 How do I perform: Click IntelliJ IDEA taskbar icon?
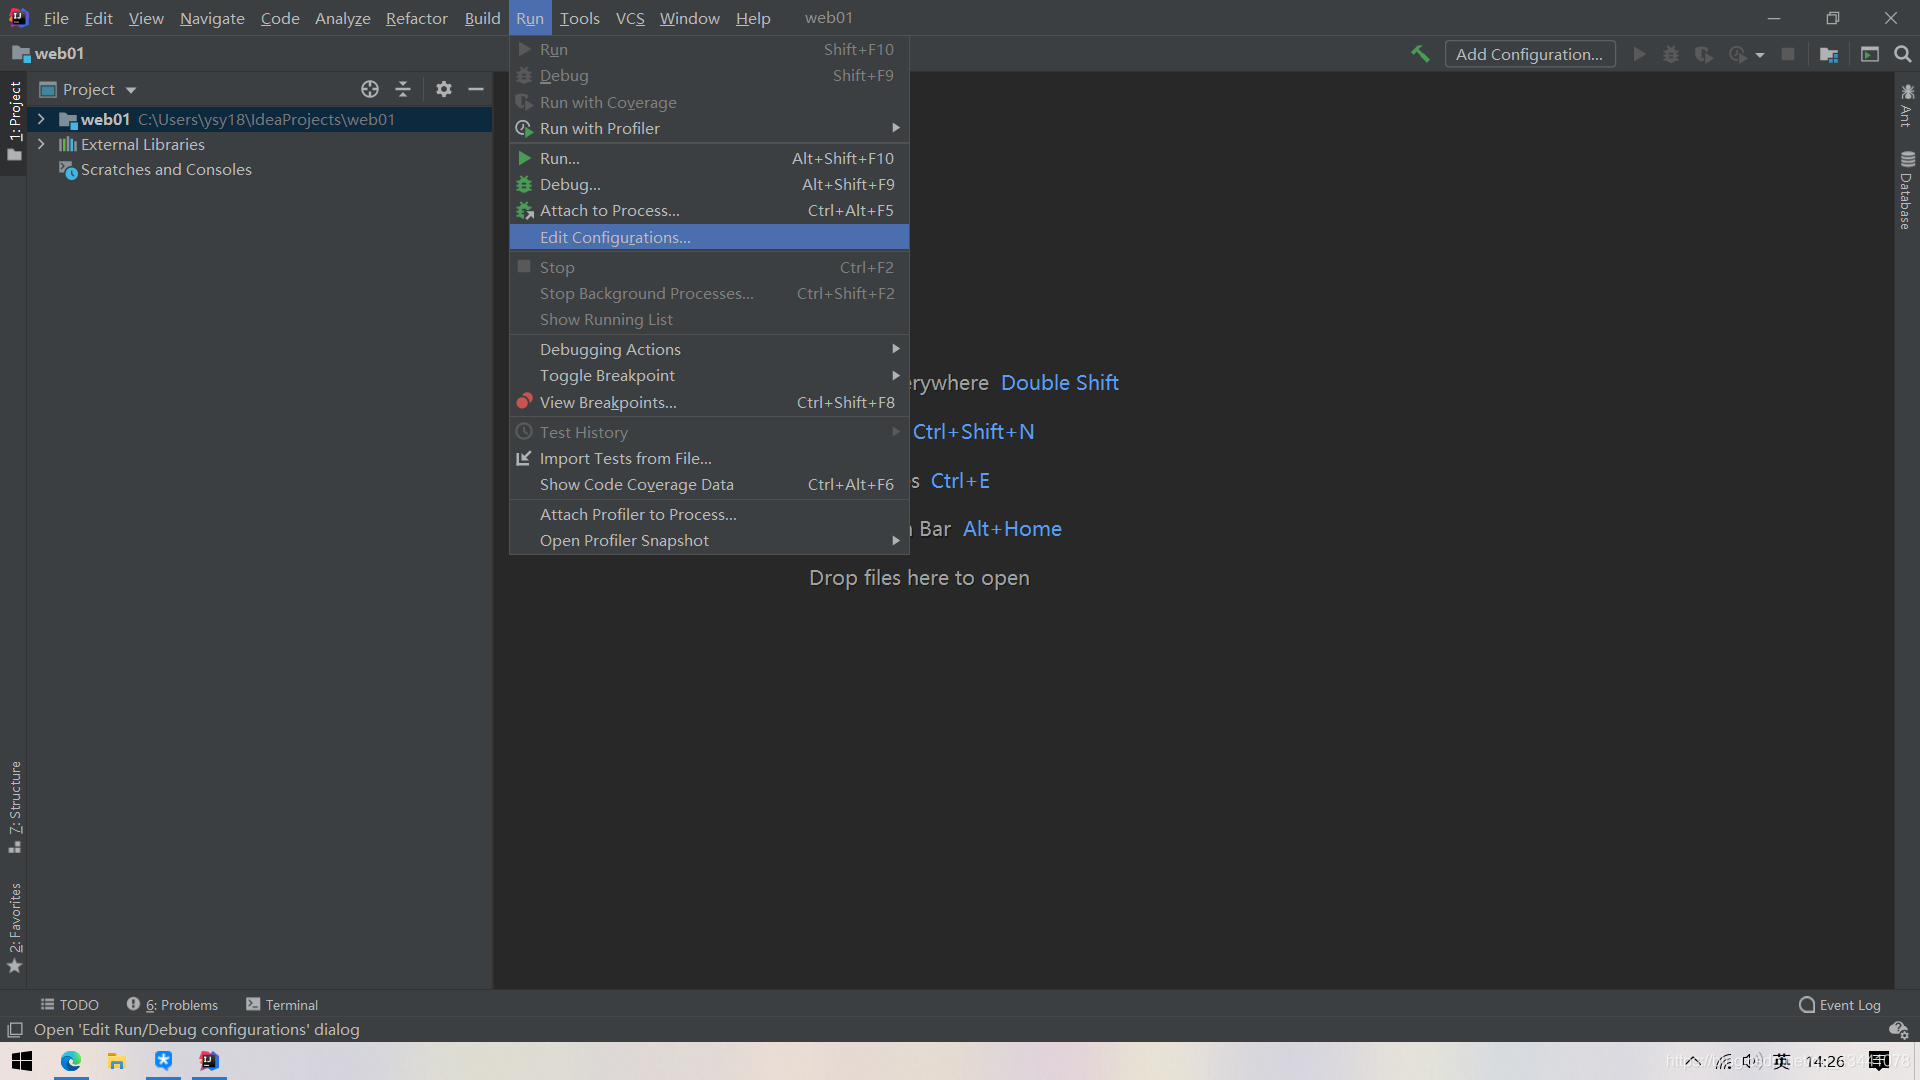(x=208, y=1062)
